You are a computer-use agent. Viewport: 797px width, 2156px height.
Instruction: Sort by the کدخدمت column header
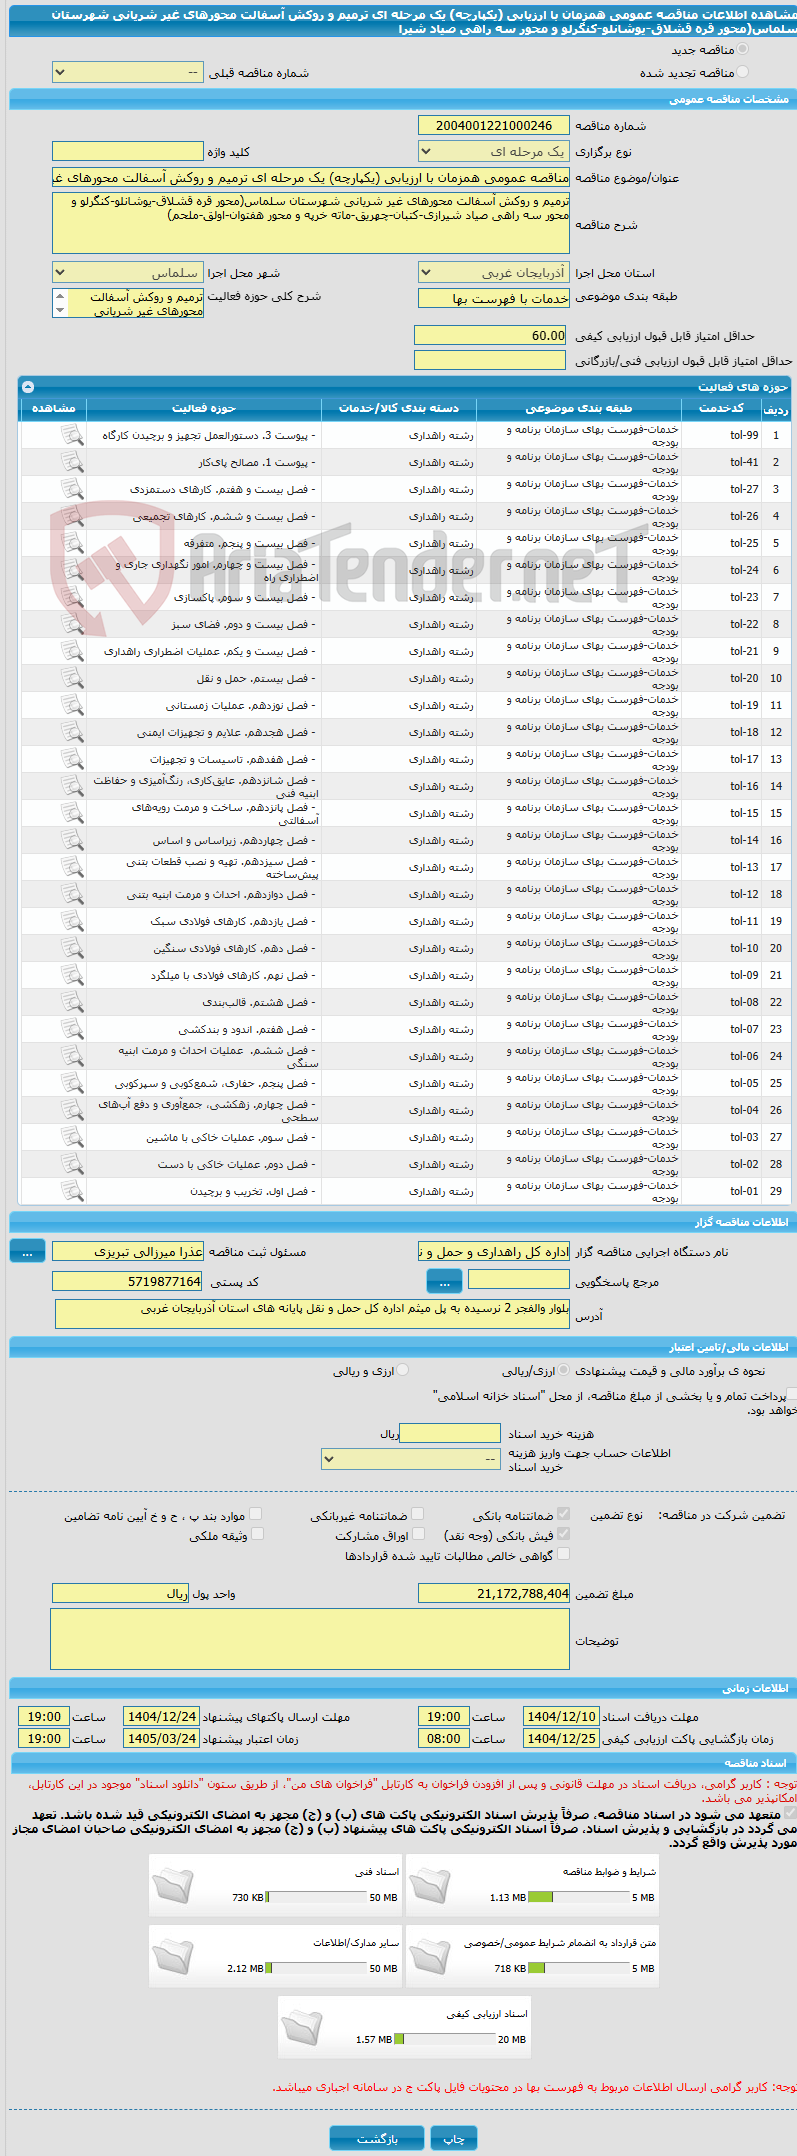point(722,408)
